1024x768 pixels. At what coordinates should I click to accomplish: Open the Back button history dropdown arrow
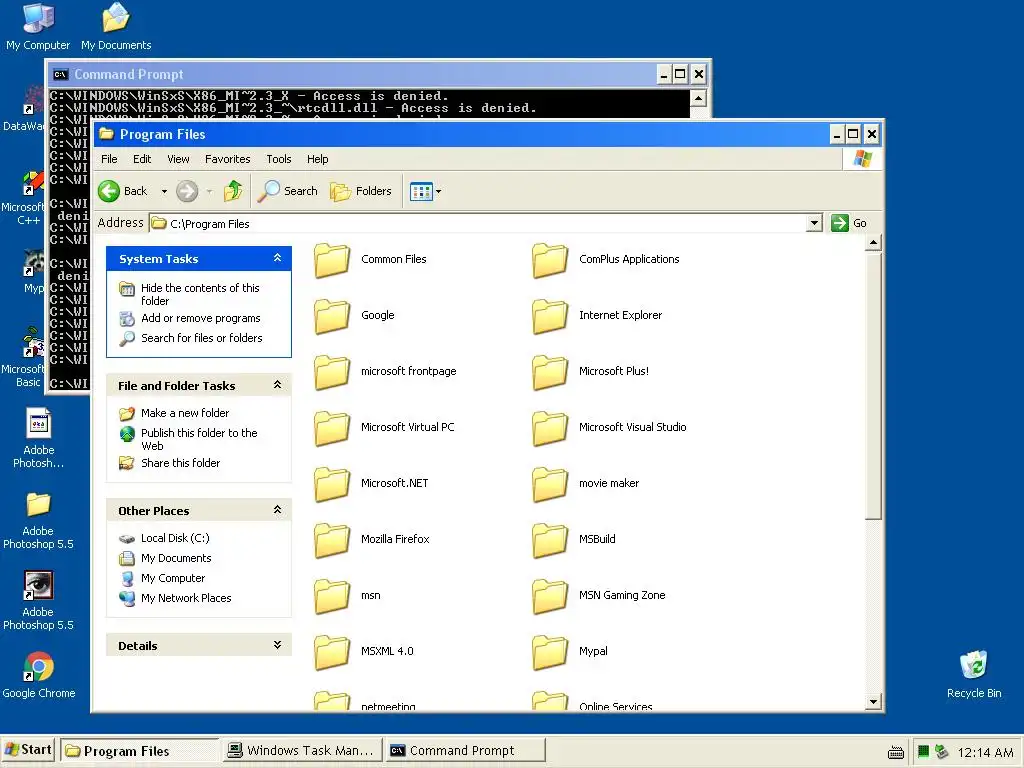tap(164, 191)
